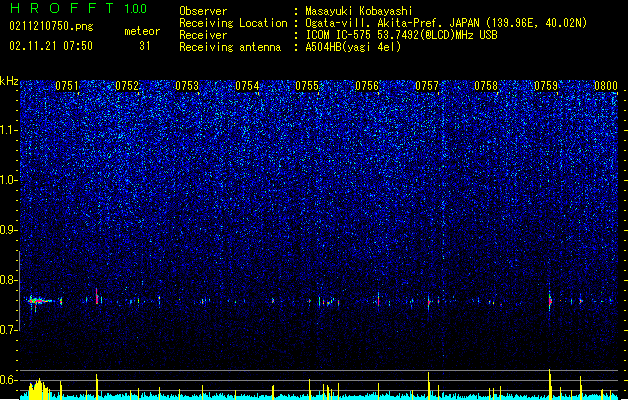Image resolution: width=629 pixels, height=400 pixels.
Task: Click the 0758 time marker
Action: click(x=486, y=86)
